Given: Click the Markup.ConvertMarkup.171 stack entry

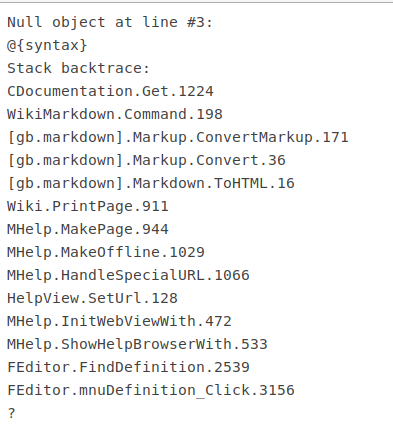Looking at the screenshot, I should click(x=178, y=137).
